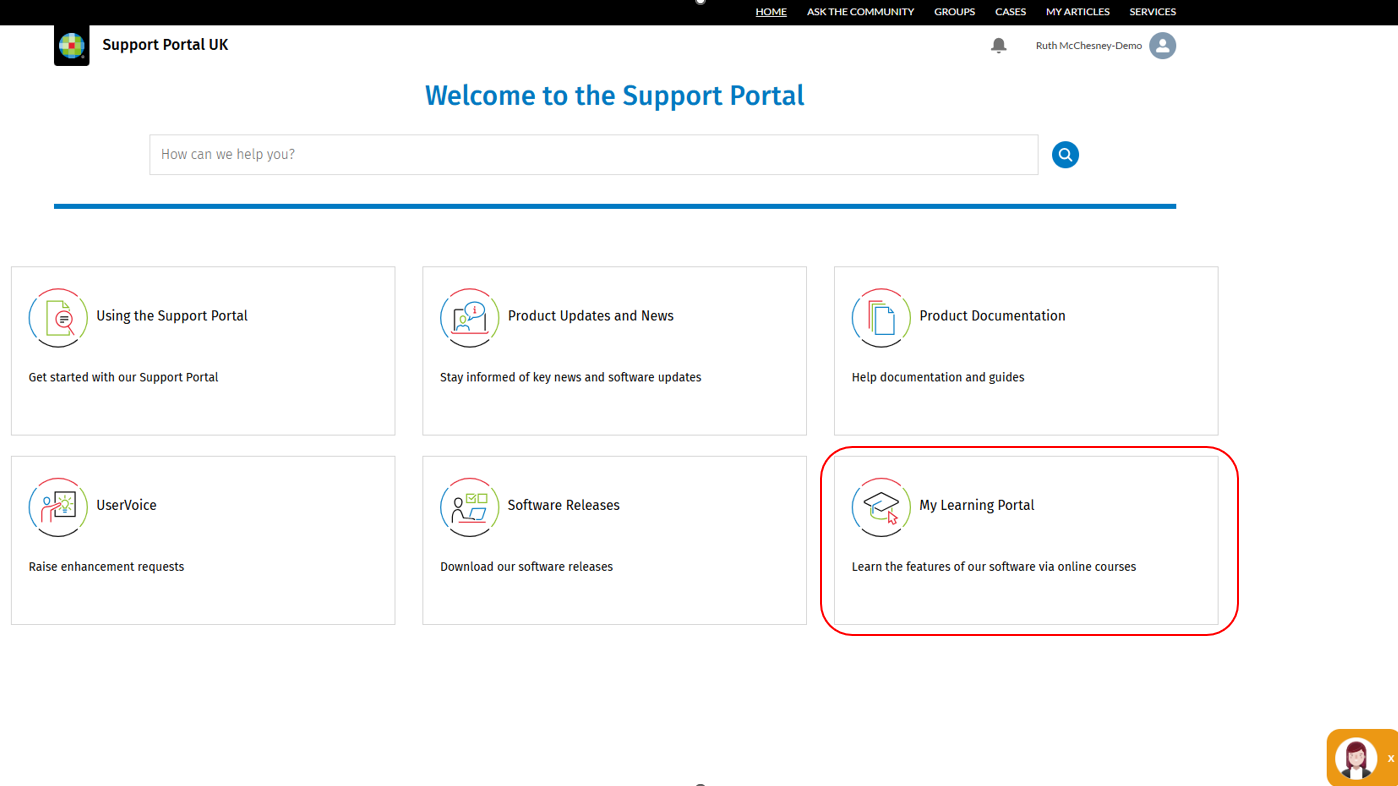The height and width of the screenshot is (786, 1398).
Task: Open MY ARTICLES from top menu
Action: point(1077,12)
